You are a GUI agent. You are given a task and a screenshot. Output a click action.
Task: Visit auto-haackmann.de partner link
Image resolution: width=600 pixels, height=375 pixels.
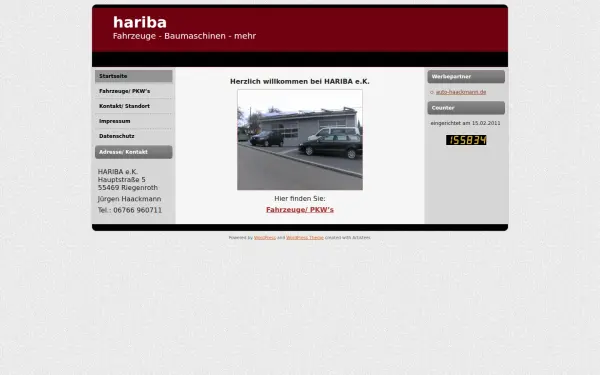click(461, 92)
